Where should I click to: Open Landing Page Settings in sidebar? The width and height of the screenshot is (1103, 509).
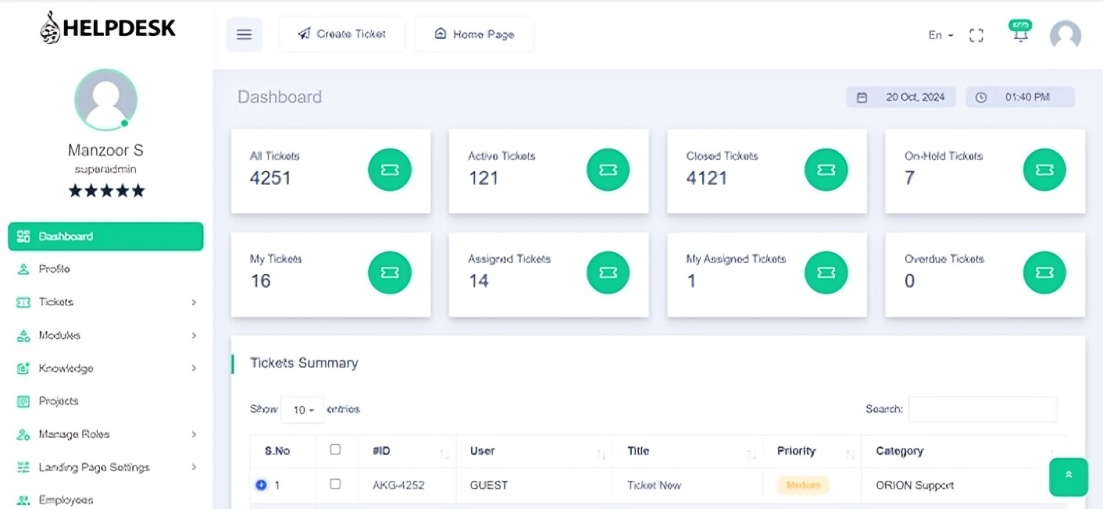coord(106,468)
